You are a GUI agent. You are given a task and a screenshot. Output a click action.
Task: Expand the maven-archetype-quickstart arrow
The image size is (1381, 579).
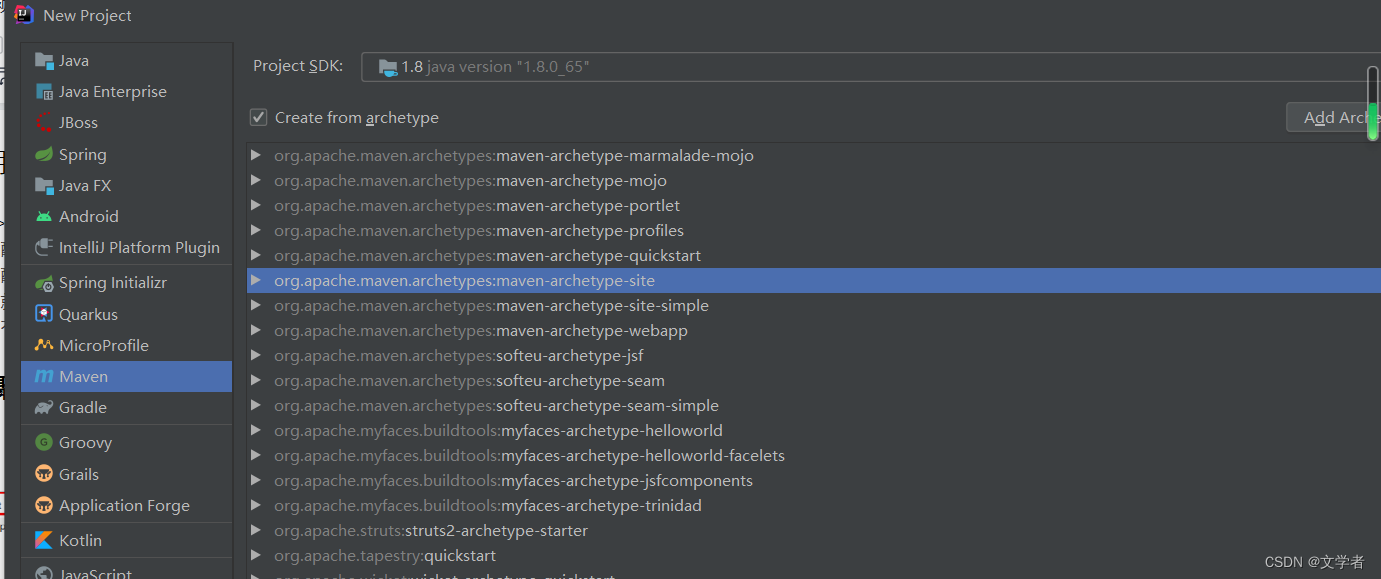coord(256,255)
